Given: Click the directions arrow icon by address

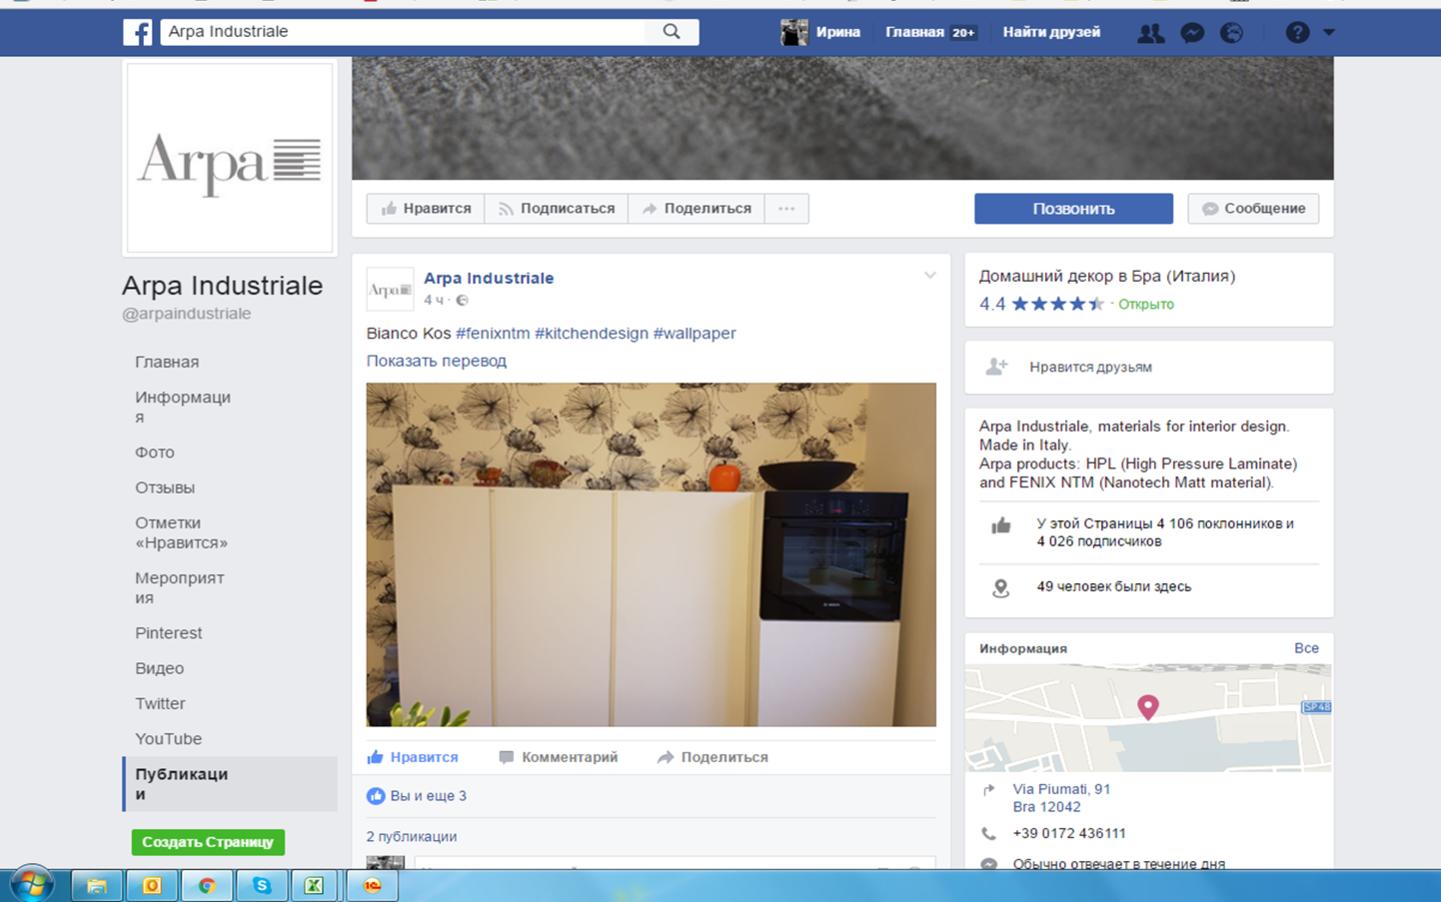Looking at the screenshot, I should point(989,790).
